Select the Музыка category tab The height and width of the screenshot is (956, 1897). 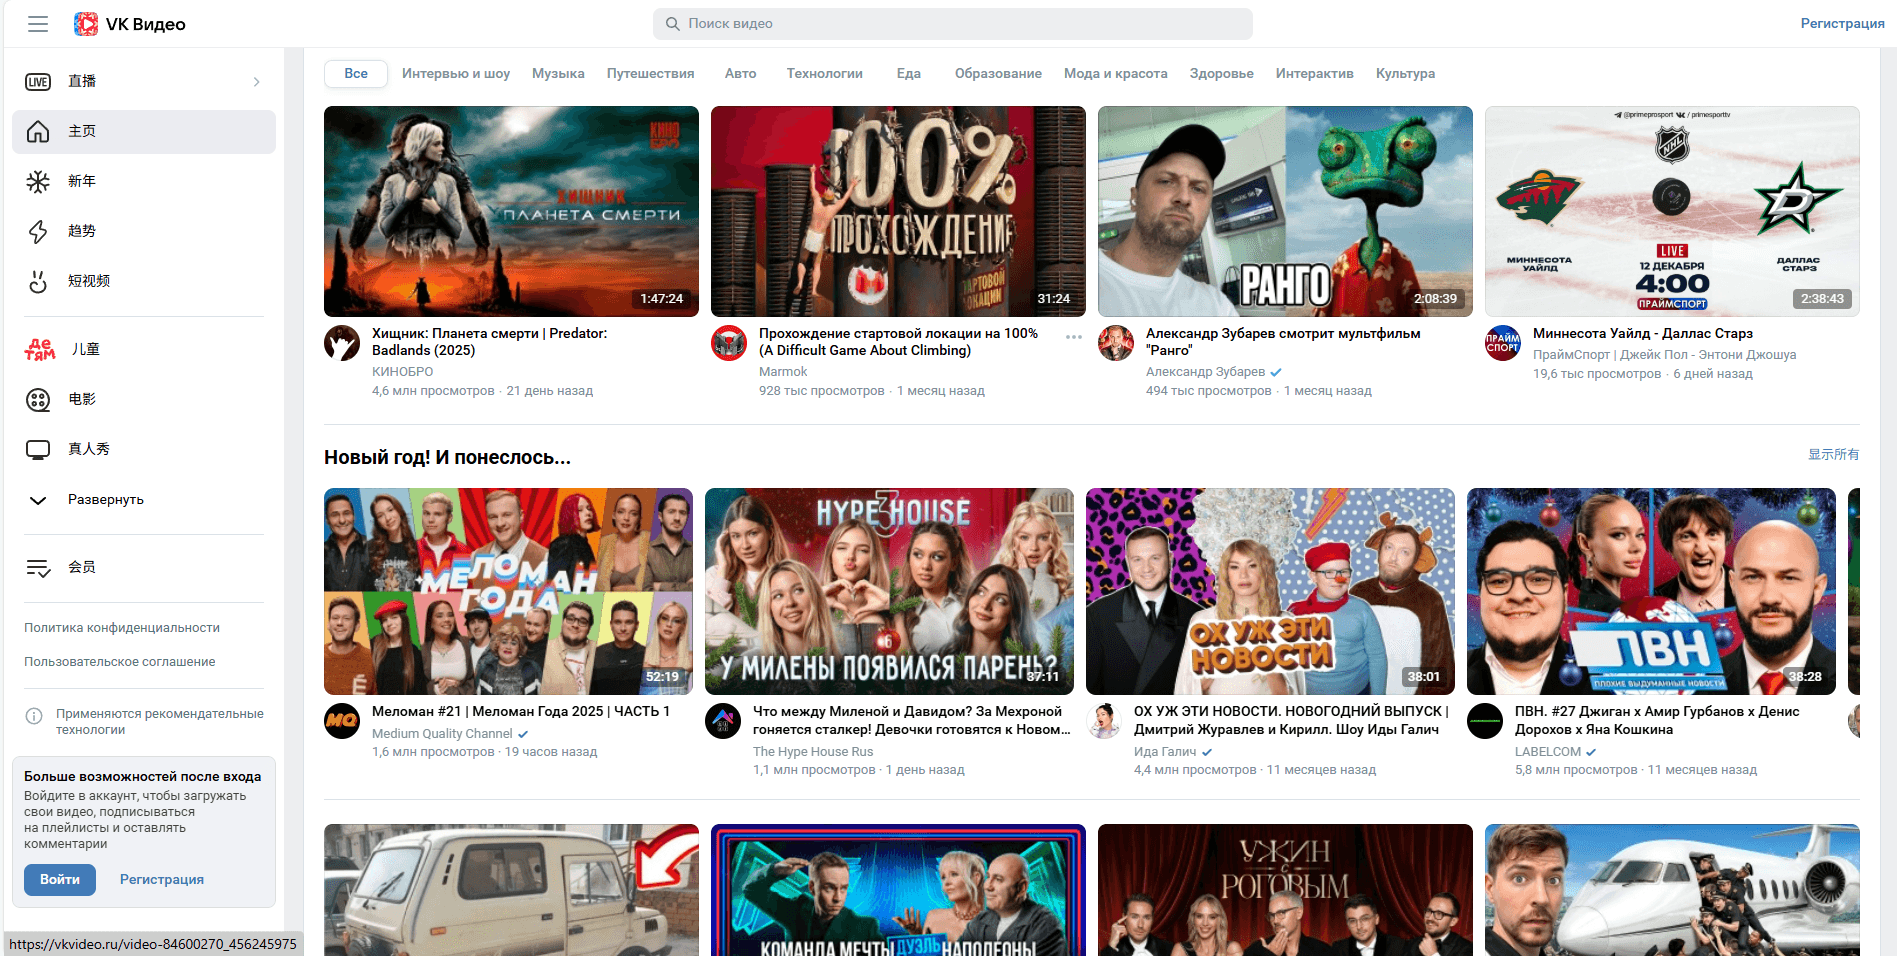558,74
